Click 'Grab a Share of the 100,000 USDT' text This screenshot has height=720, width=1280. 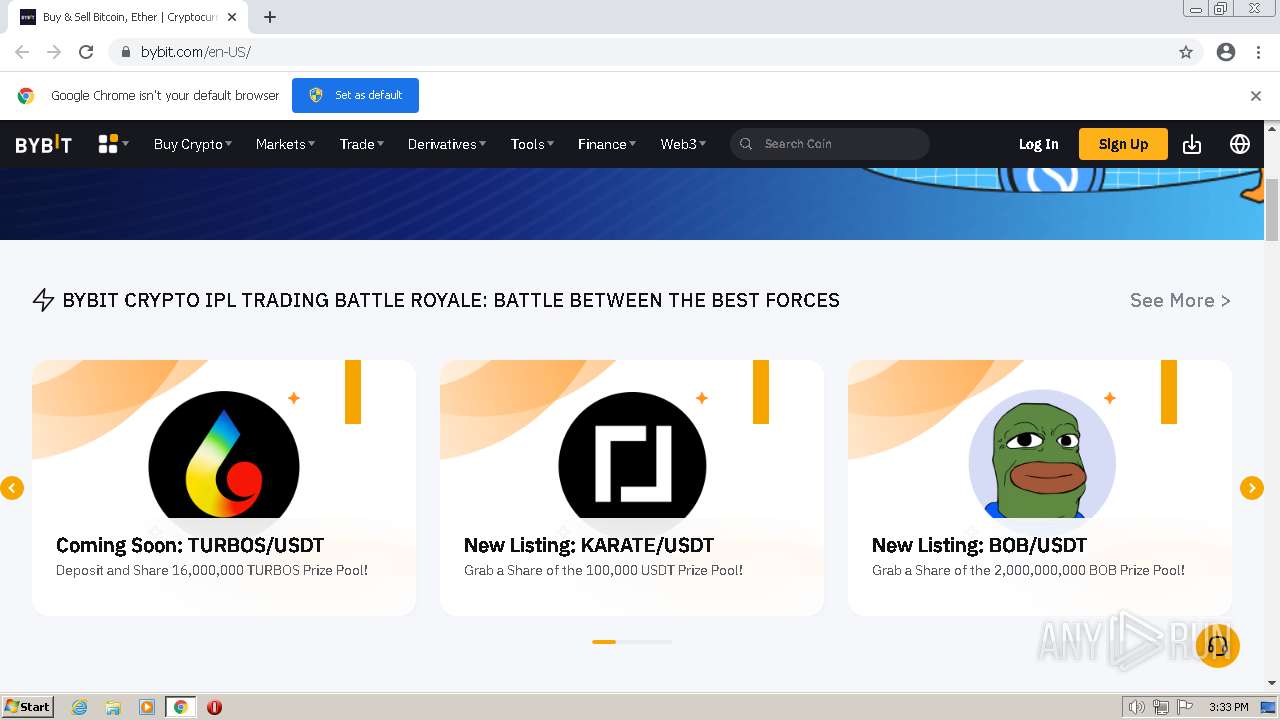click(x=570, y=570)
